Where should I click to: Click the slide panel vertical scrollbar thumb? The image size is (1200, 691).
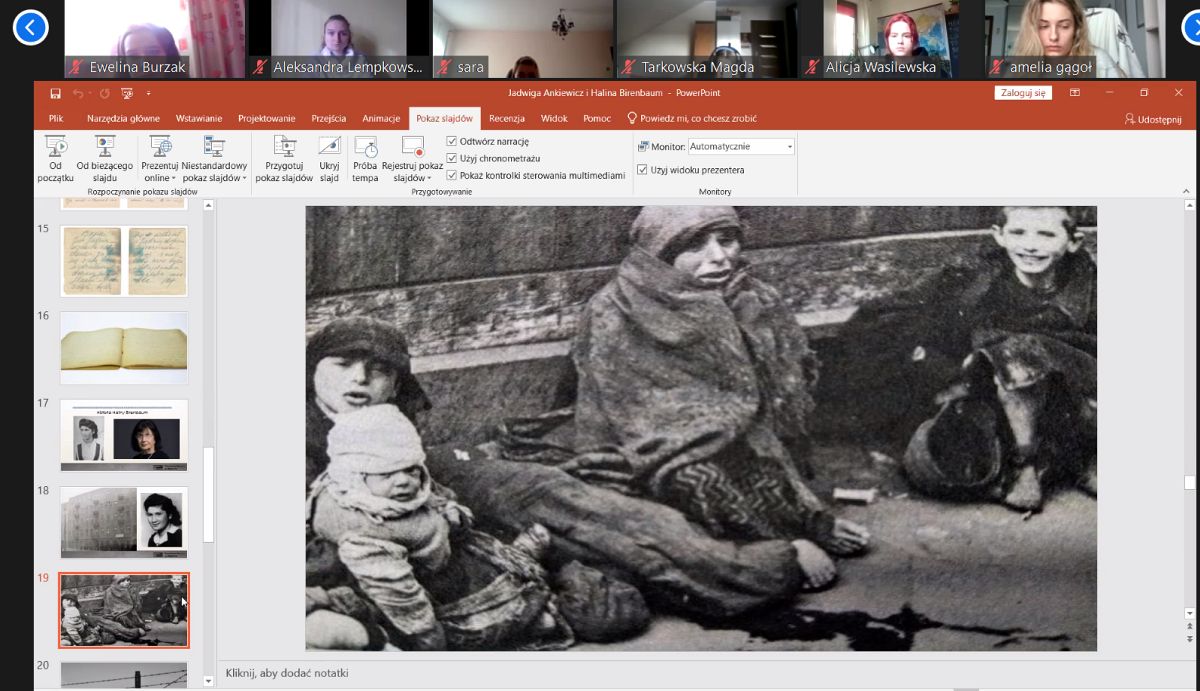[x=209, y=494]
